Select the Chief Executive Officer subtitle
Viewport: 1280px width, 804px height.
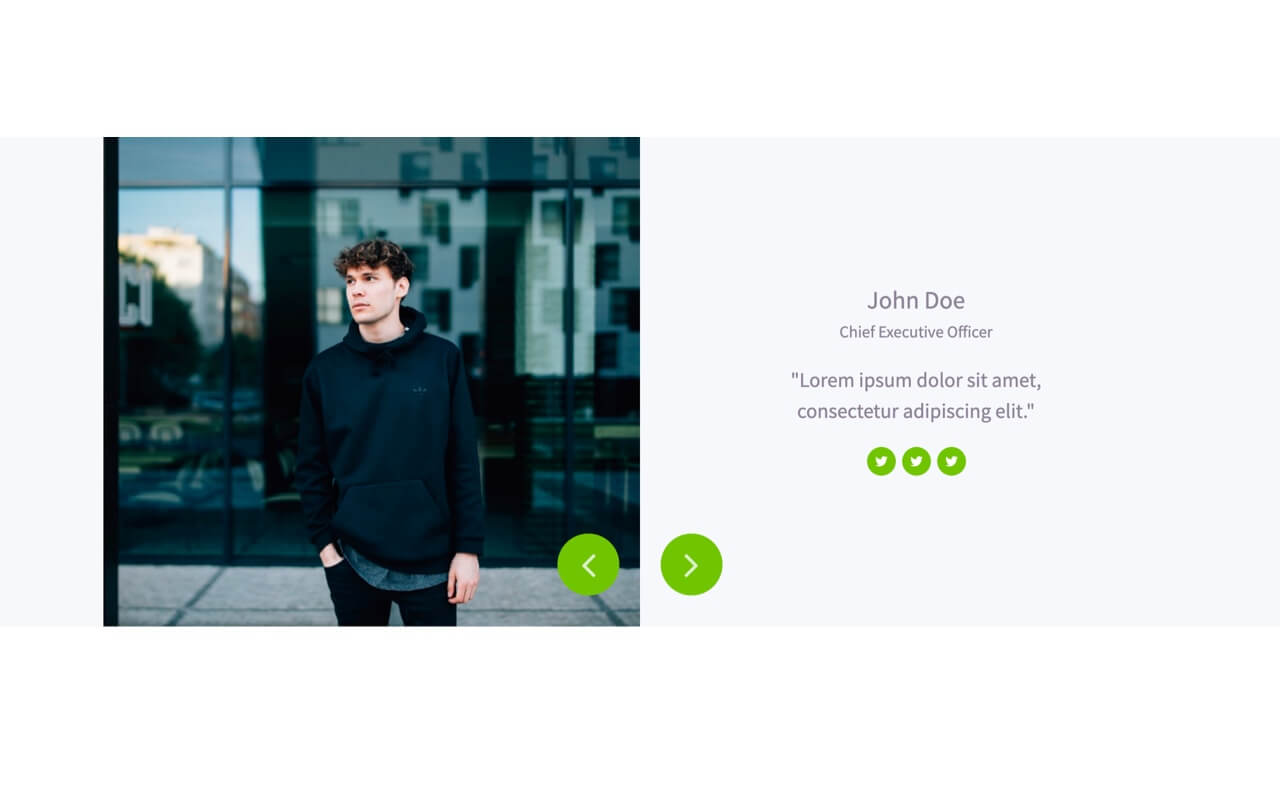(916, 332)
